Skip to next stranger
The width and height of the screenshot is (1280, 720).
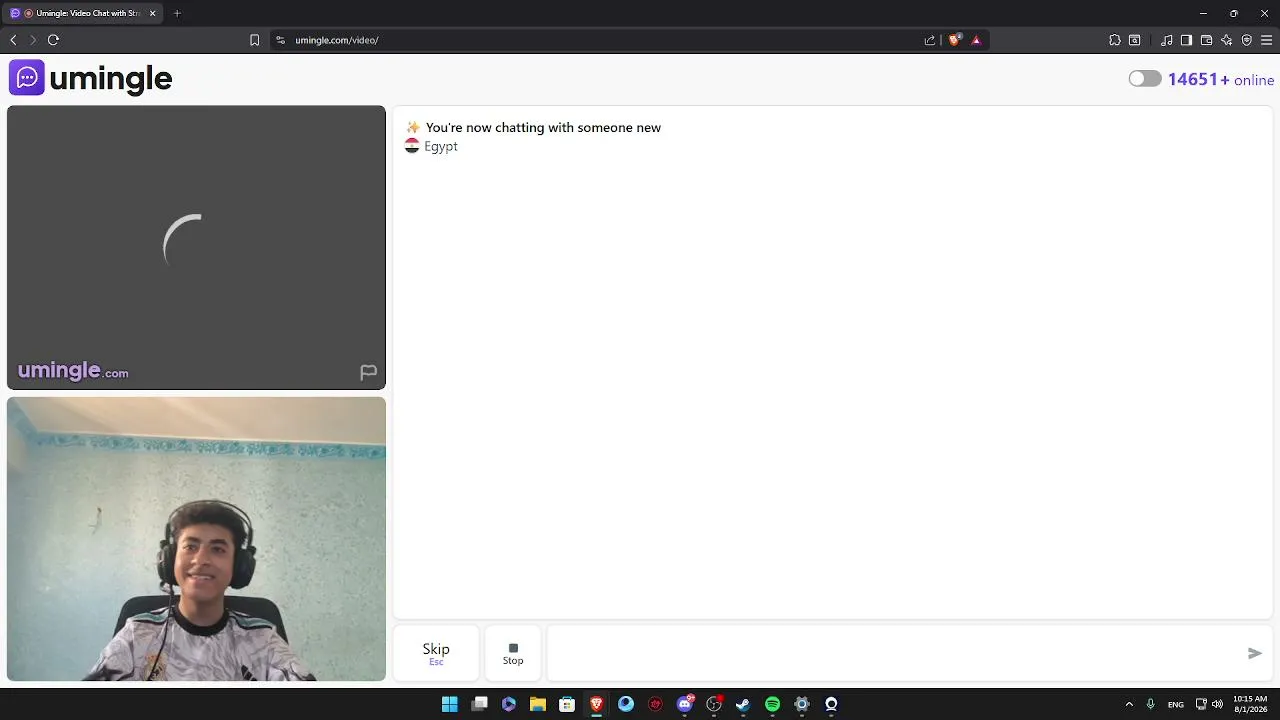pyautogui.click(x=436, y=653)
